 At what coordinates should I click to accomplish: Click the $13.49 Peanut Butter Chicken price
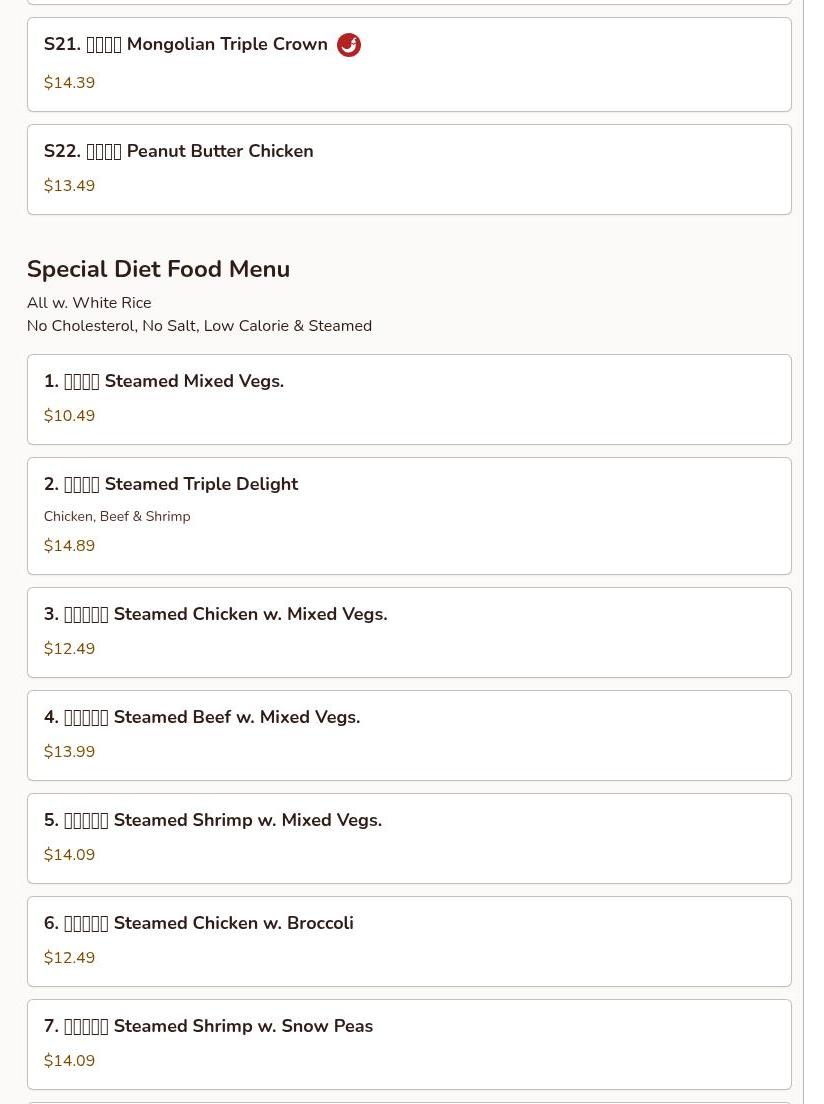(69, 186)
